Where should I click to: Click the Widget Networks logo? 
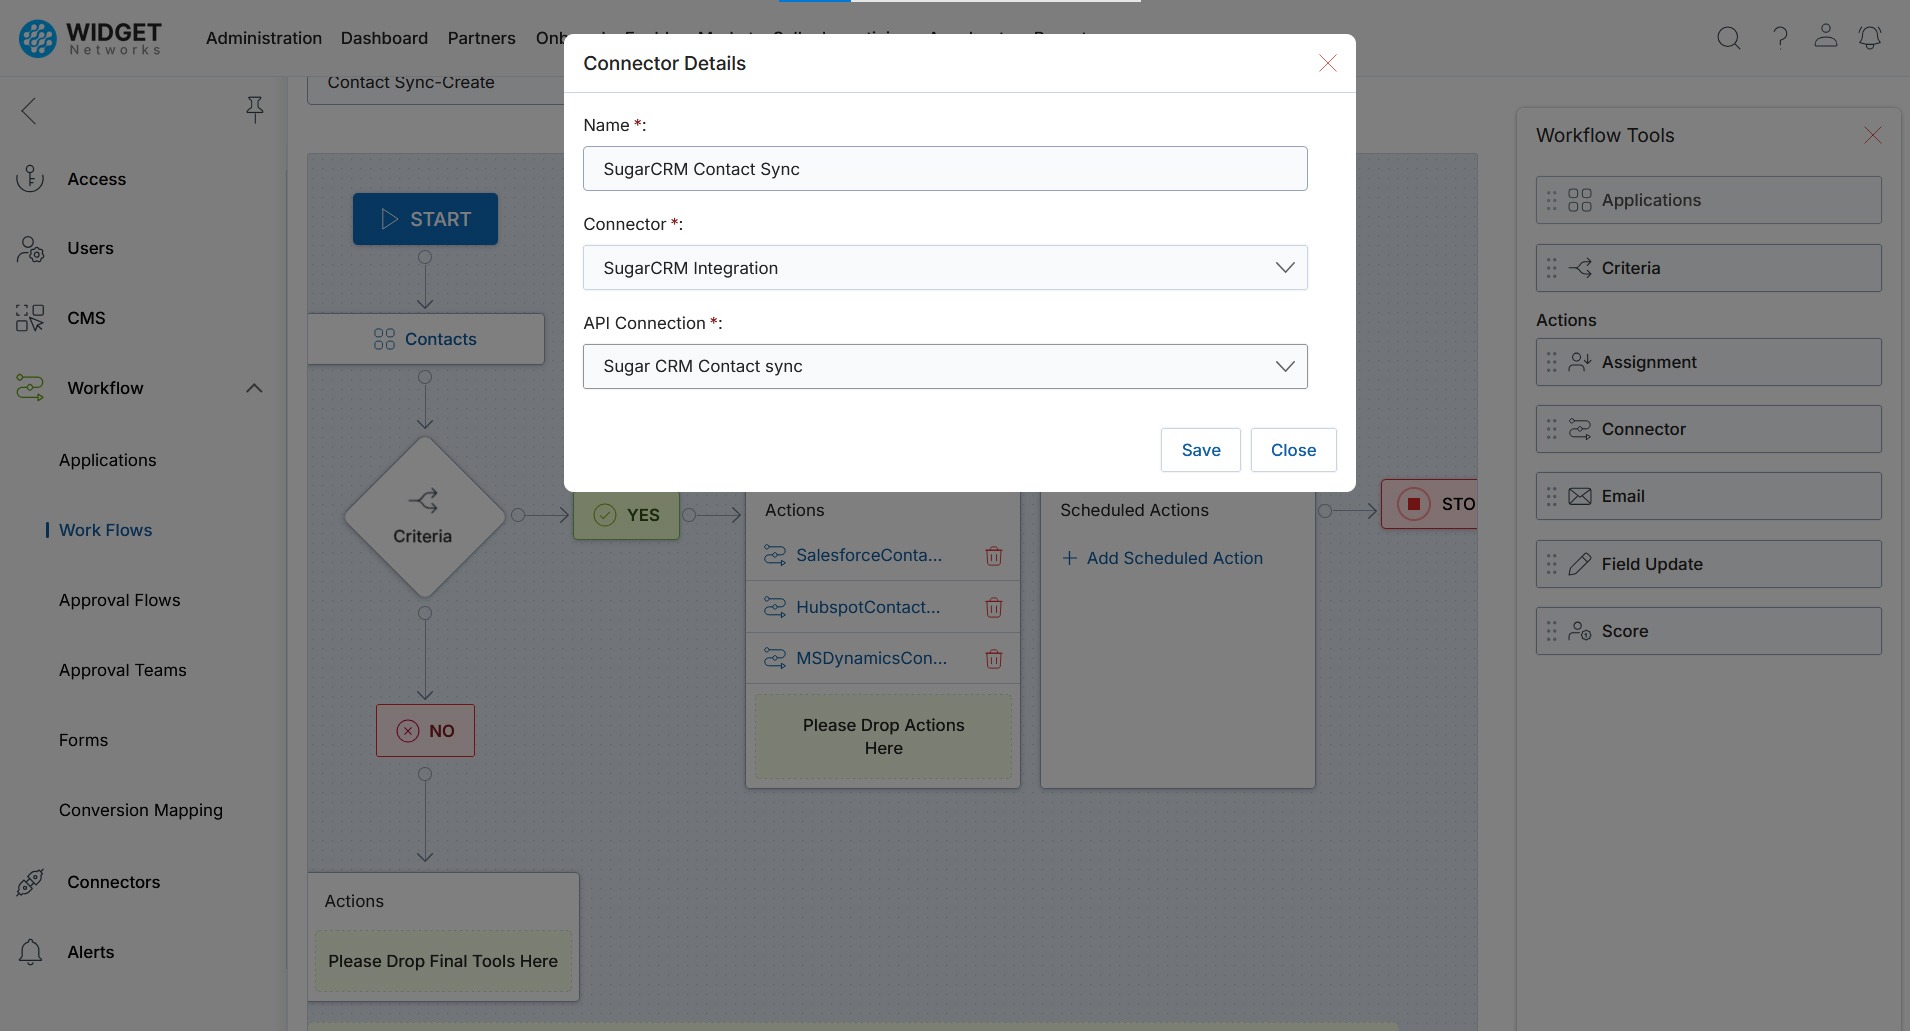coord(90,38)
